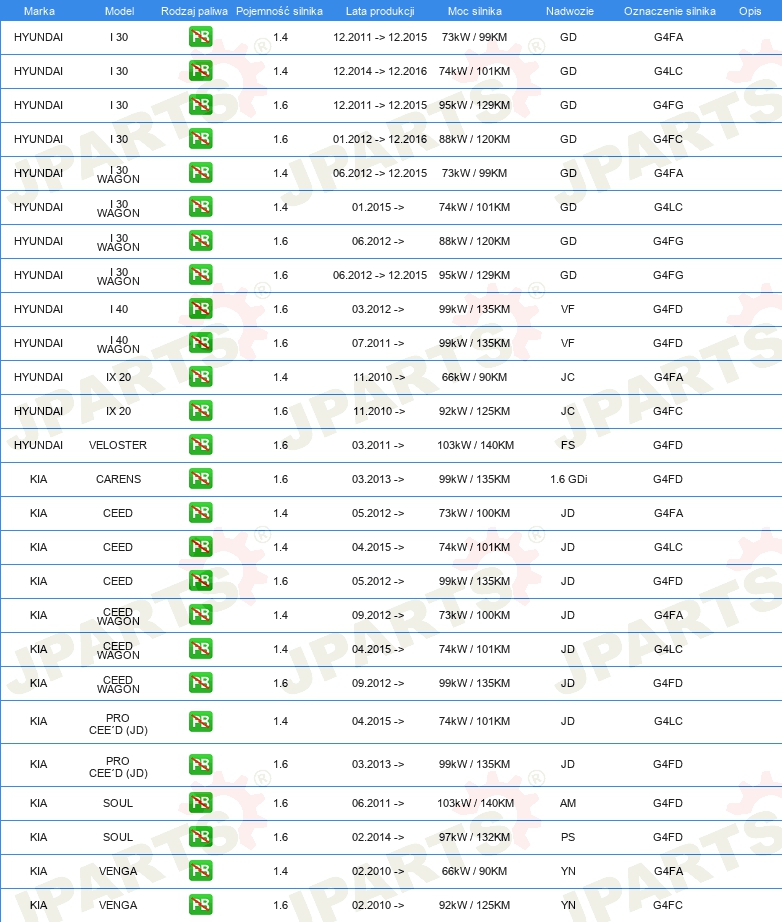782x922 pixels.
Task: Click the Oznaczenie silnika column header
Action: [x=670, y=11]
